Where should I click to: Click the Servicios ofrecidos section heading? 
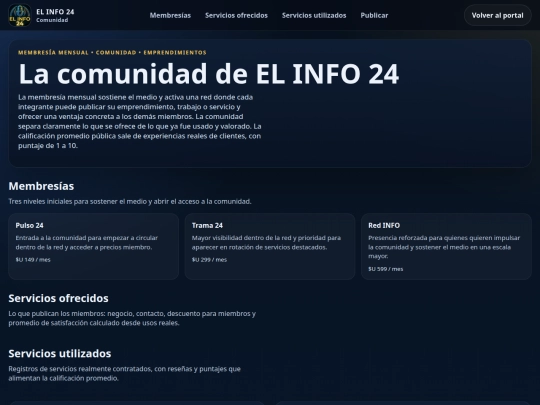(59, 298)
